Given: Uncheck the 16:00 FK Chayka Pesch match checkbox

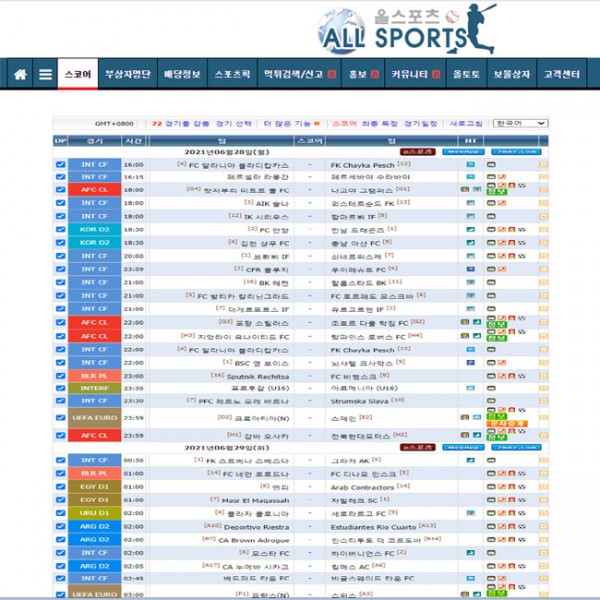Looking at the screenshot, I should coord(60,164).
